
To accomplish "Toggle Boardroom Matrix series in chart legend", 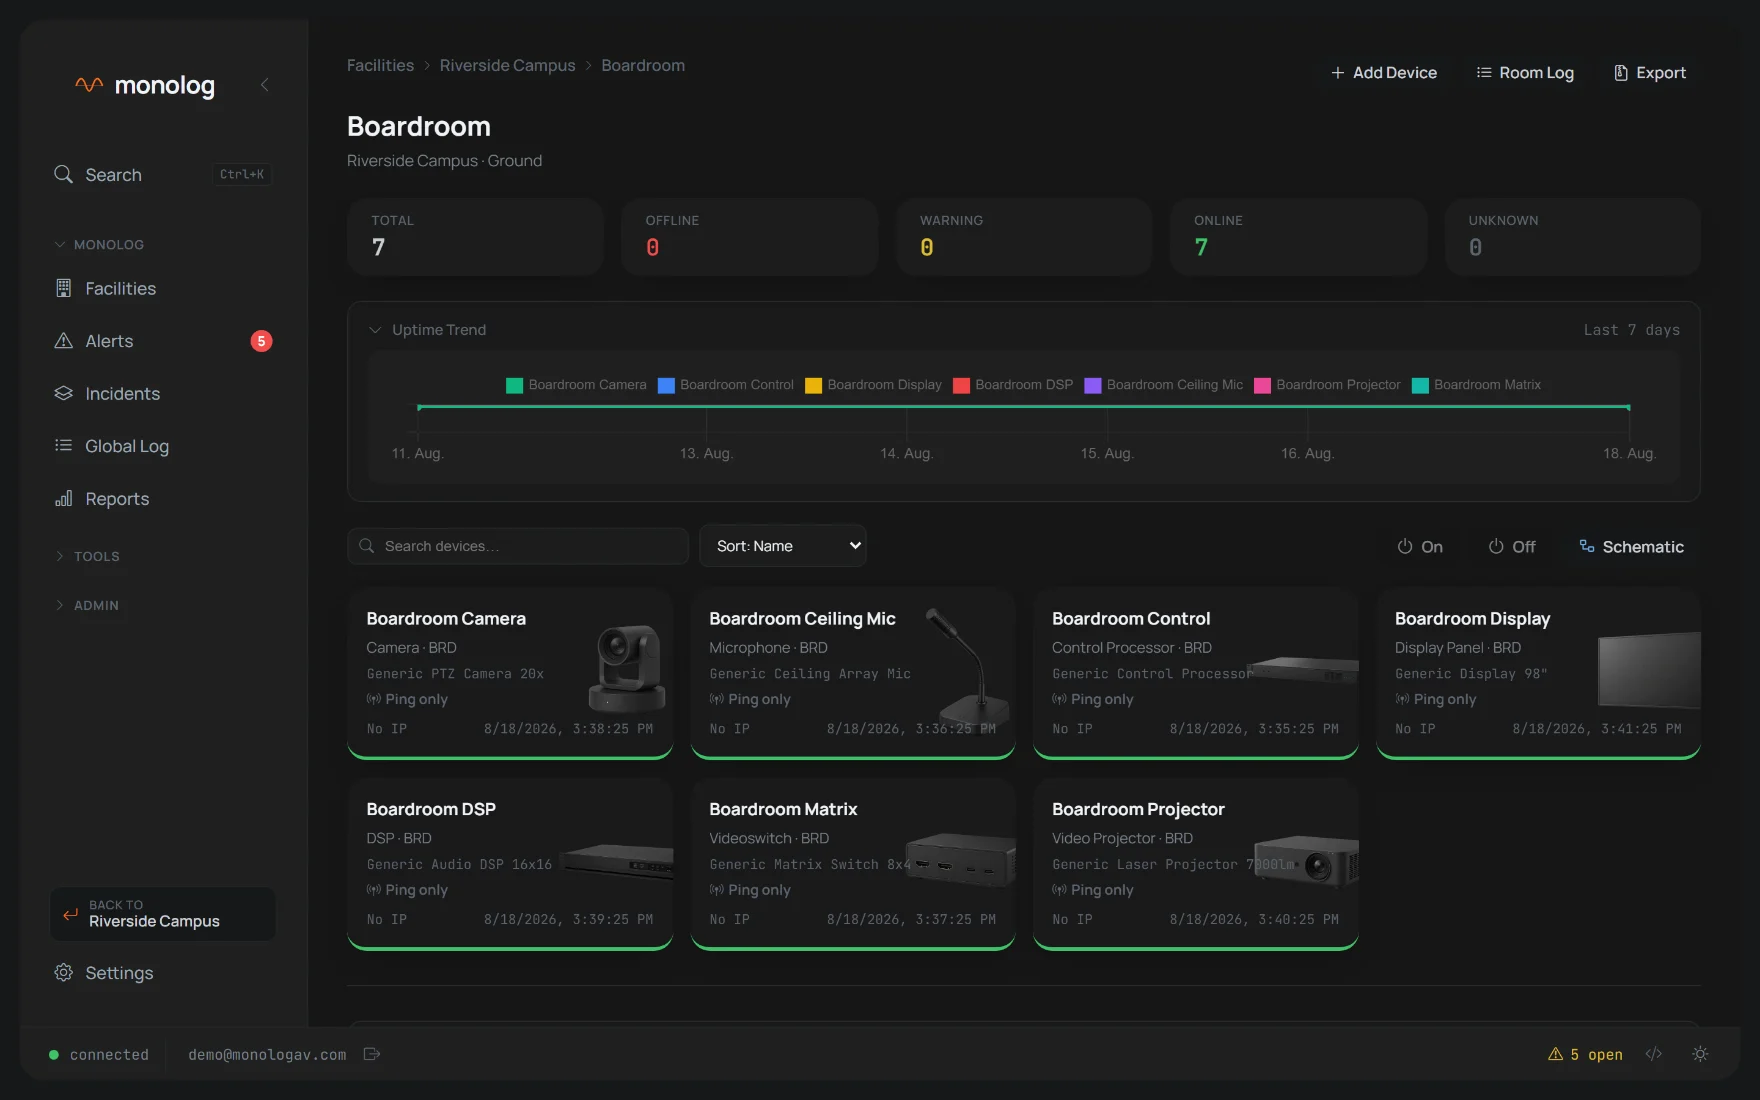I will (1476, 385).
